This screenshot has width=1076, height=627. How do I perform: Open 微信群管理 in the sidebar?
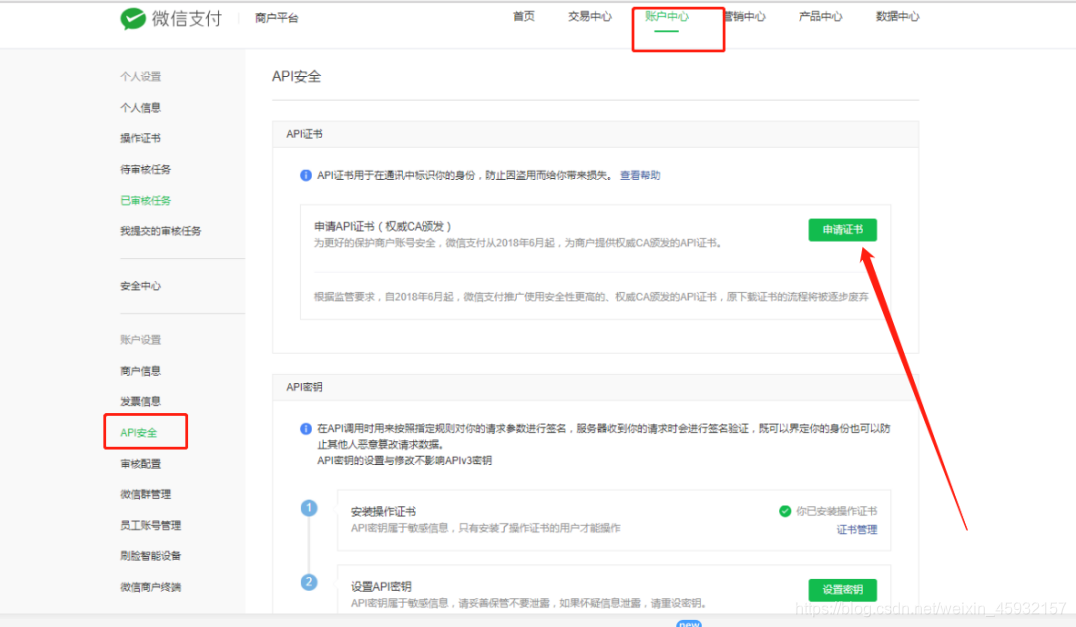pos(145,495)
